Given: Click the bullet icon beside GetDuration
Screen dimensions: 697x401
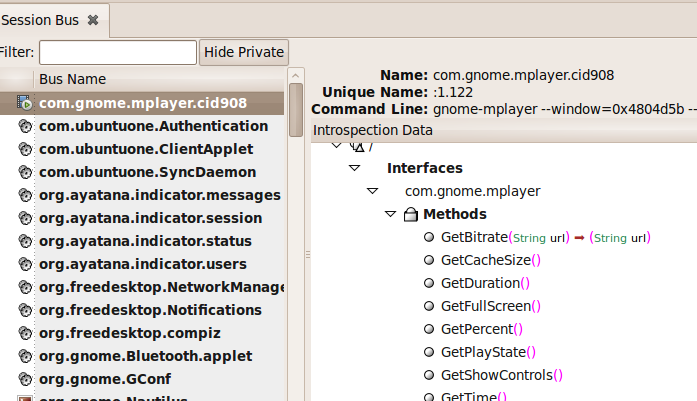Looking at the screenshot, I should point(429,283).
